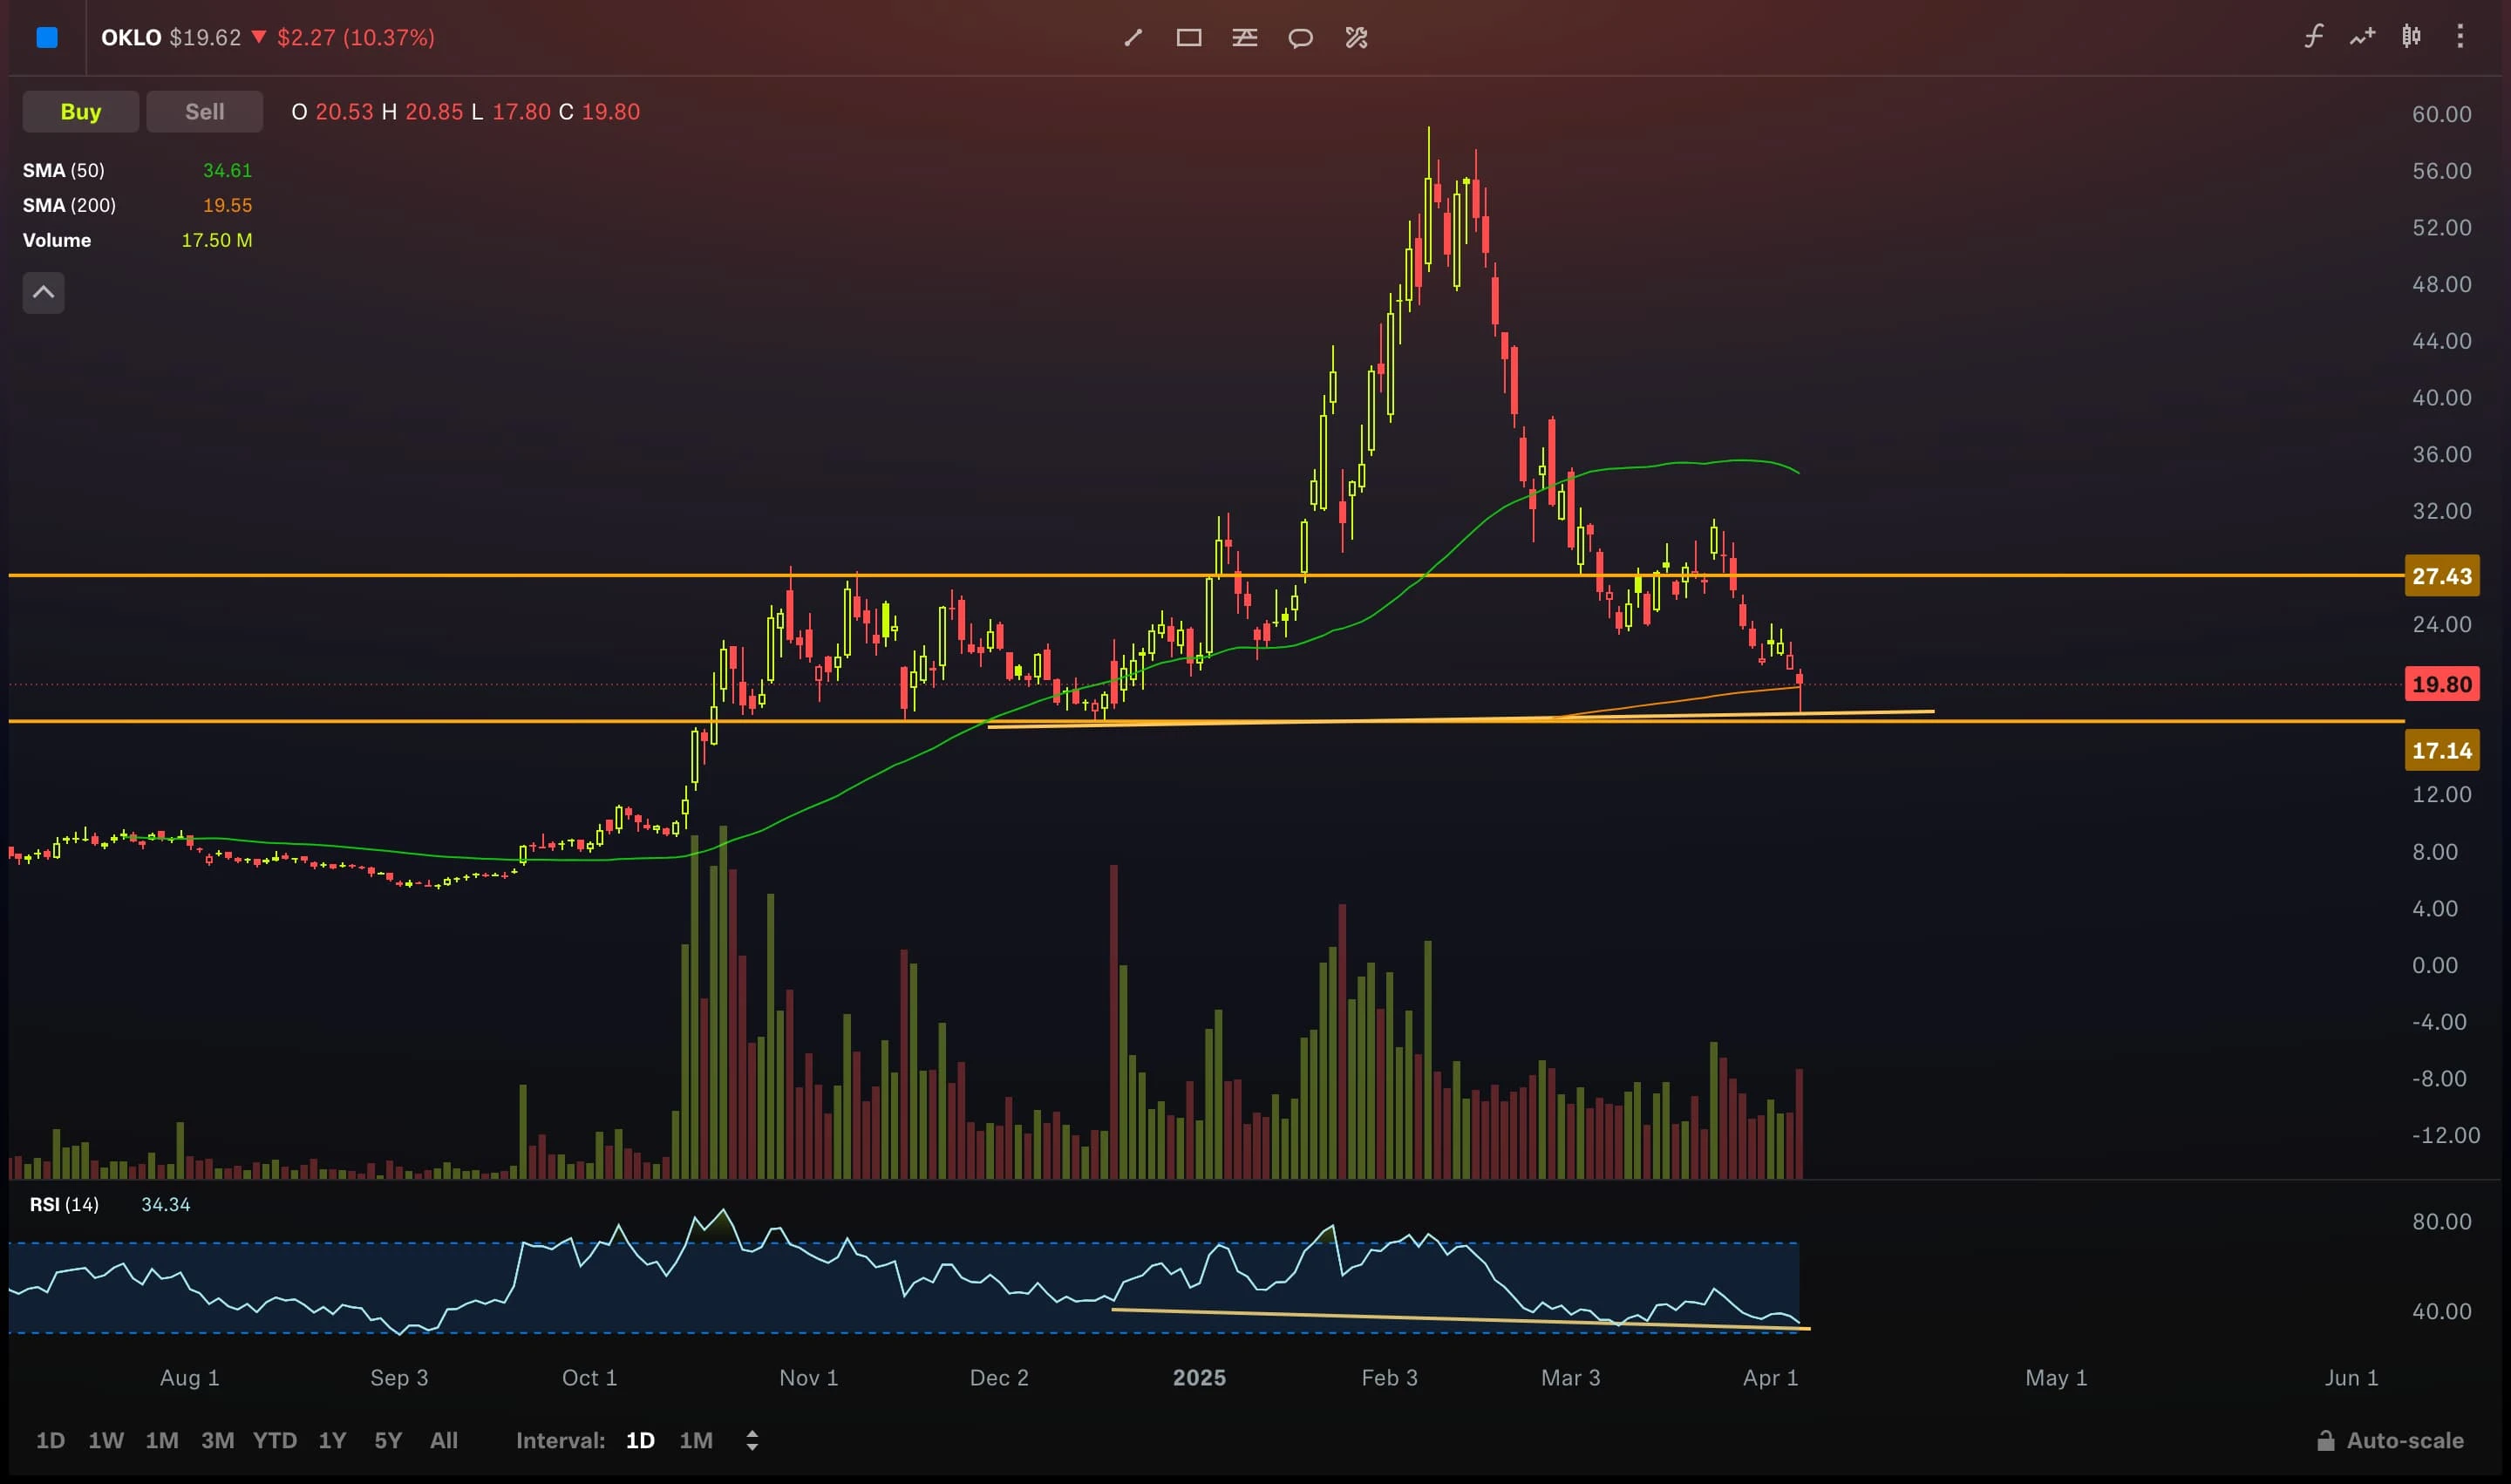Click the OKLO ticker symbol
This screenshot has width=2511, height=1484.
tap(131, 37)
